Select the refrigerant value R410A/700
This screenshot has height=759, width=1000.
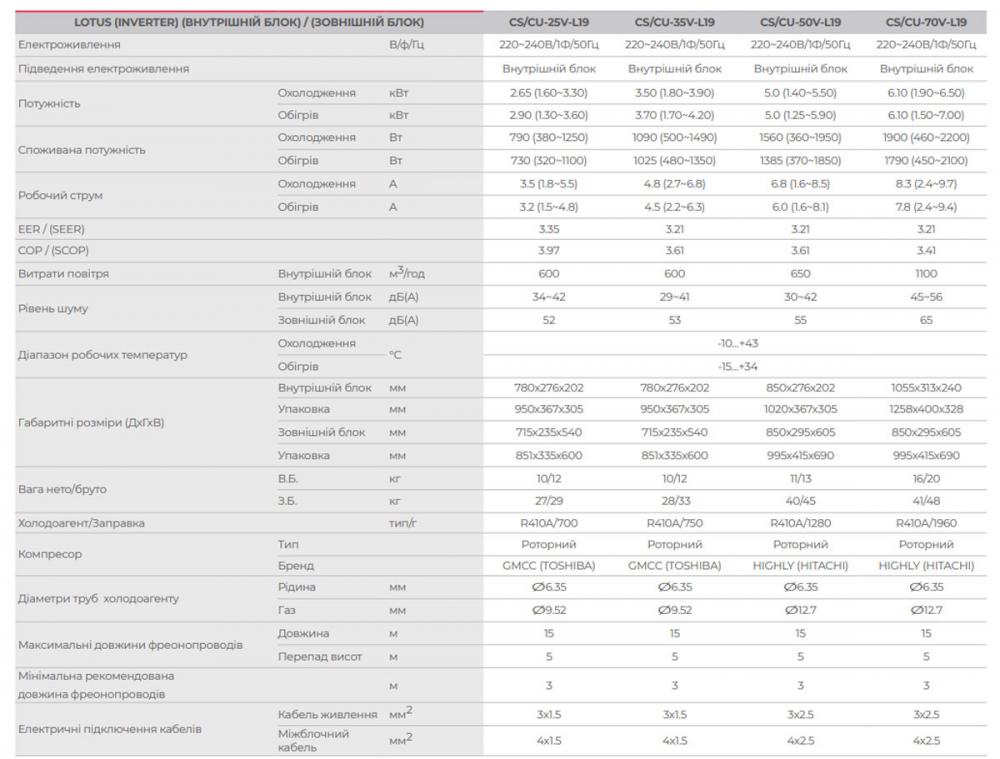(546, 523)
